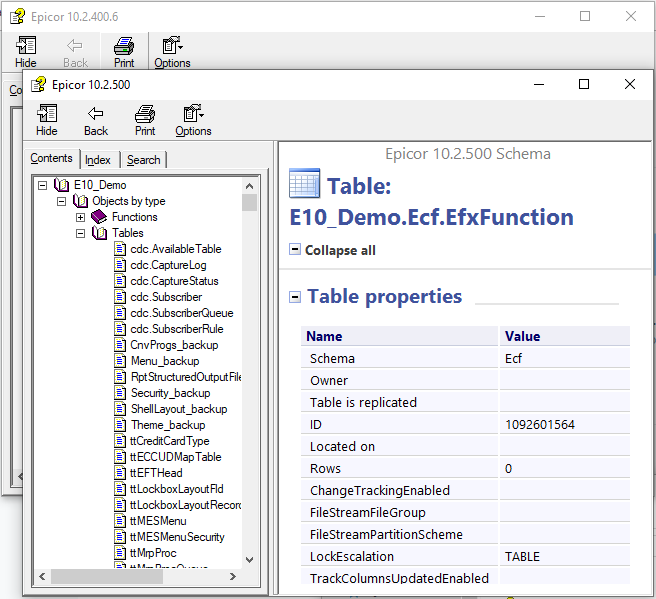Click Hide icon in Epicor 10.2.500 toolbar
656x599 pixels.
click(47, 113)
